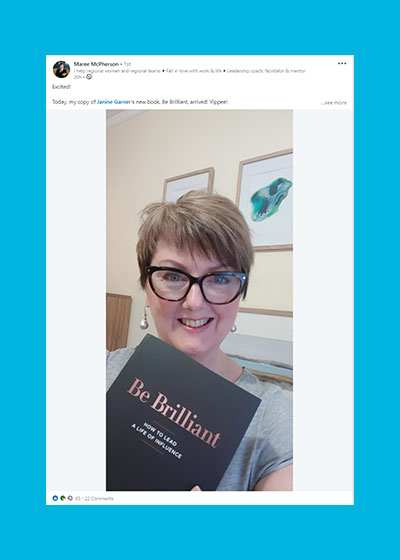The width and height of the screenshot is (400, 560).
Task: Click the profile headline about regional women
Action: coord(190,71)
